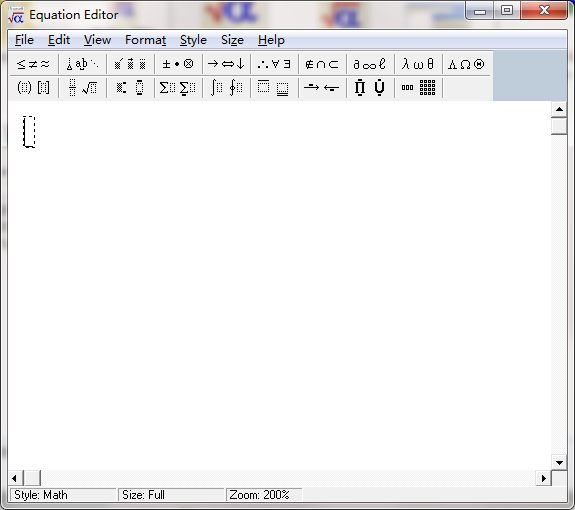575x510 pixels.
Task: Open the Size menu
Action: pyautogui.click(x=232, y=40)
